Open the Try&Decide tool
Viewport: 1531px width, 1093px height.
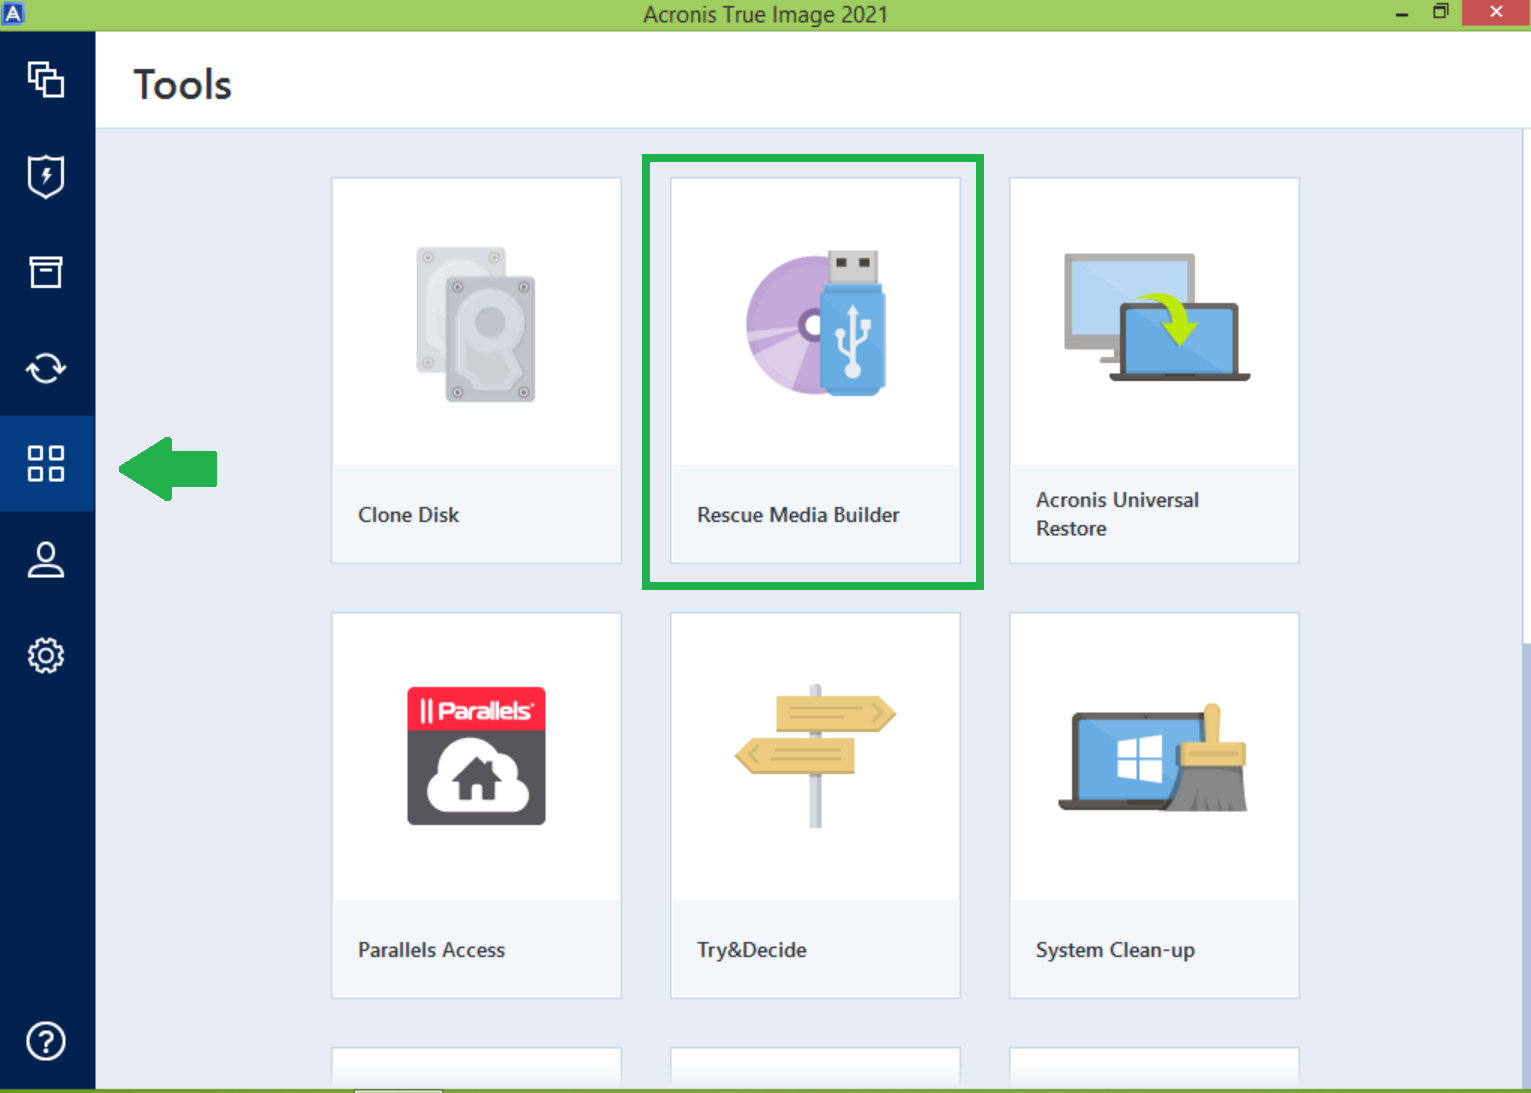click(x=815, y=806)
